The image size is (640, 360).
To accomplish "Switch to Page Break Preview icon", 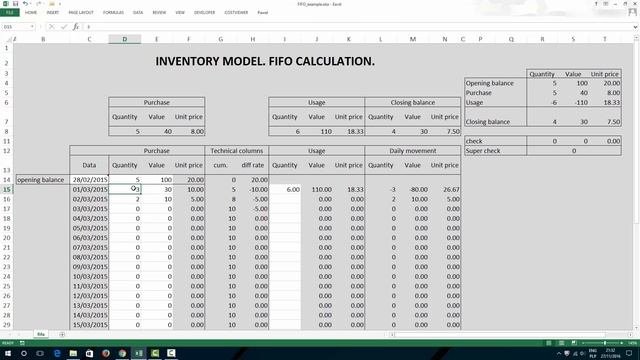I will point(574,343).
